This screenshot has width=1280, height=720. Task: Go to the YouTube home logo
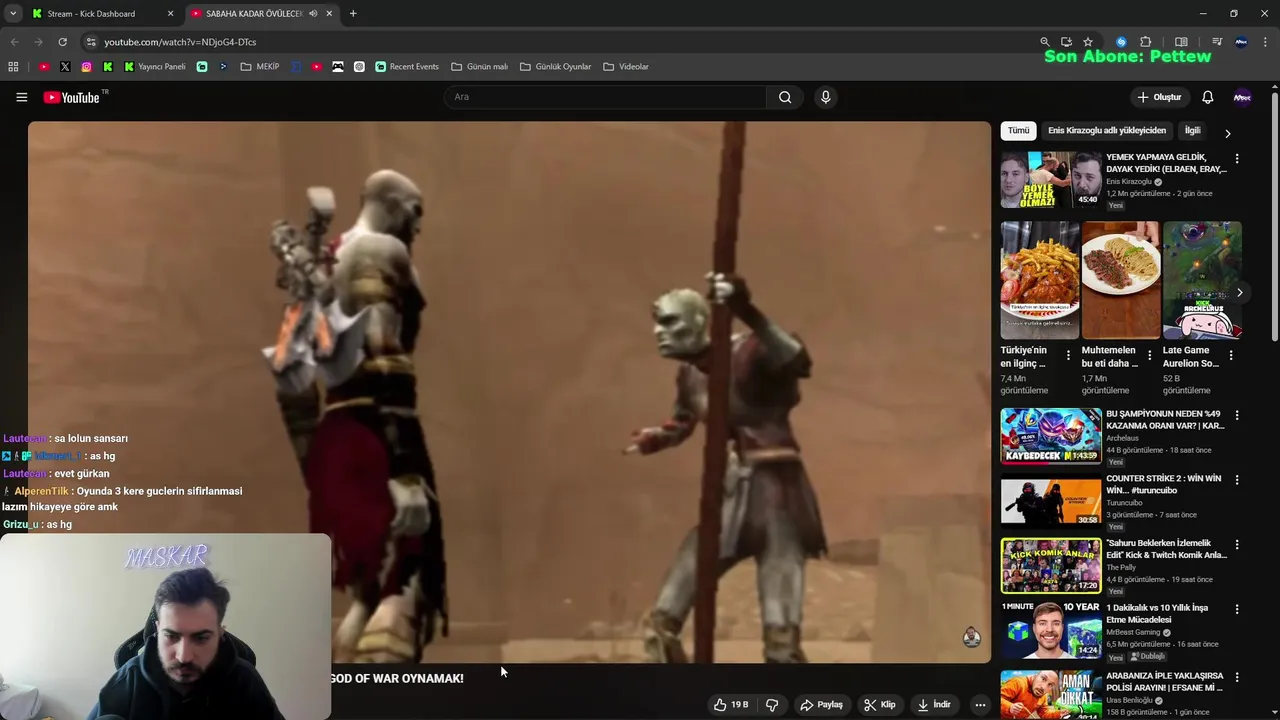pos(72,97)
